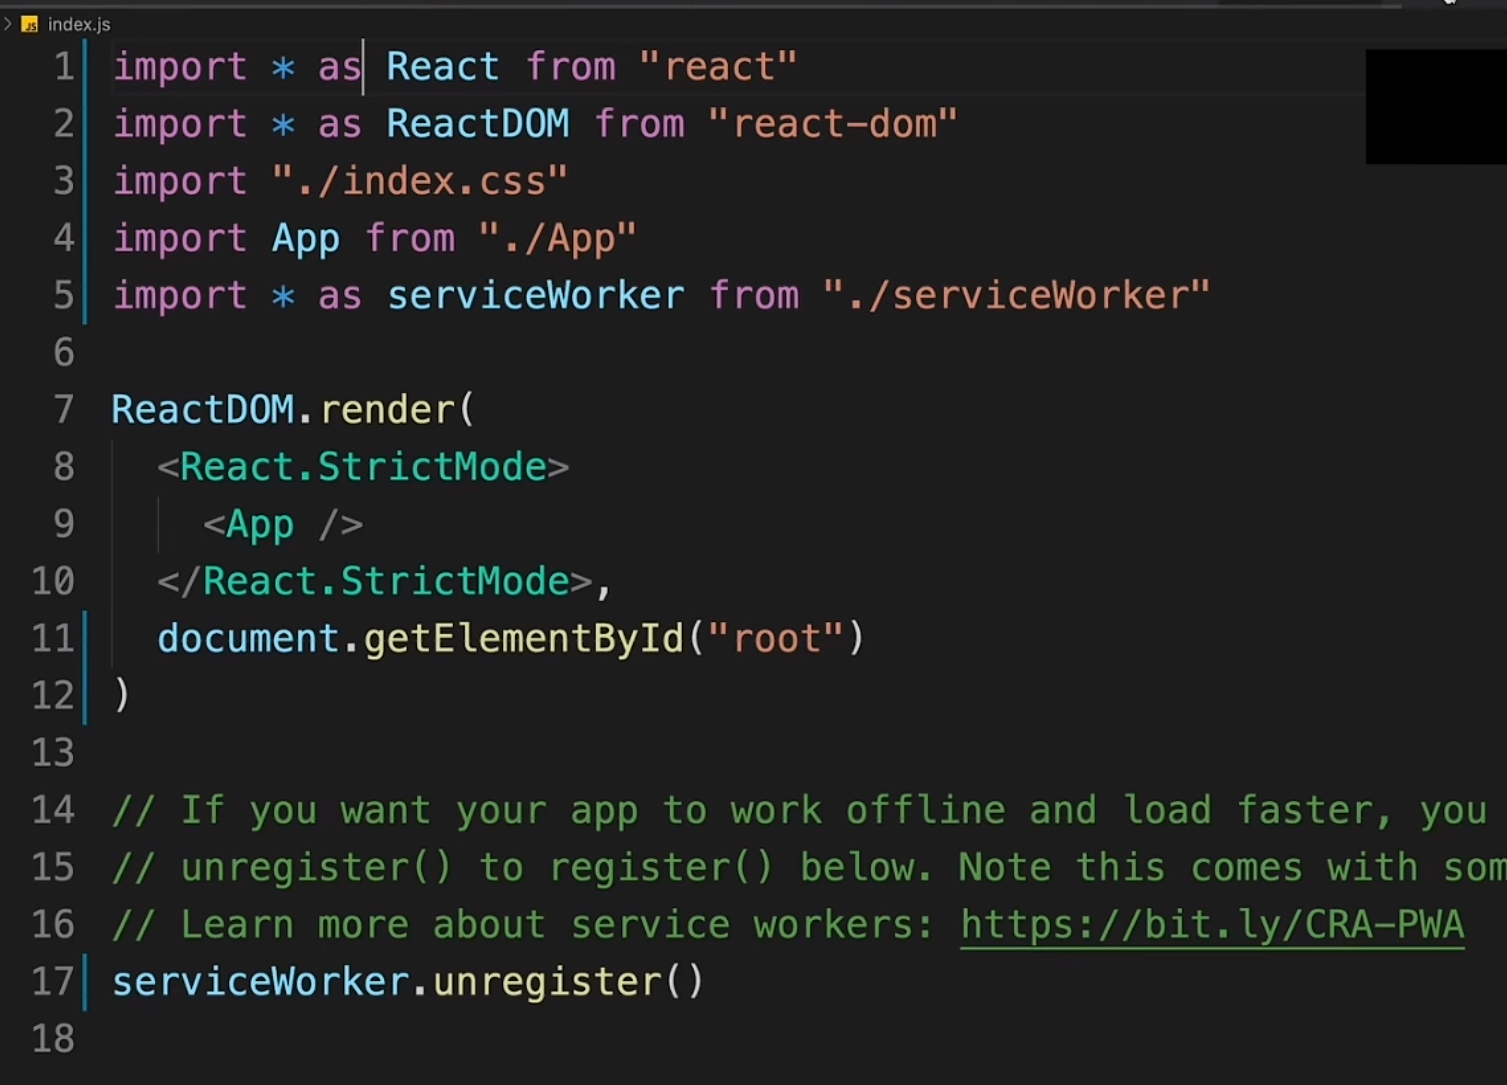Click closing React.StrictMode tag
1507x1085 pixels.
(x=375, y=581)
